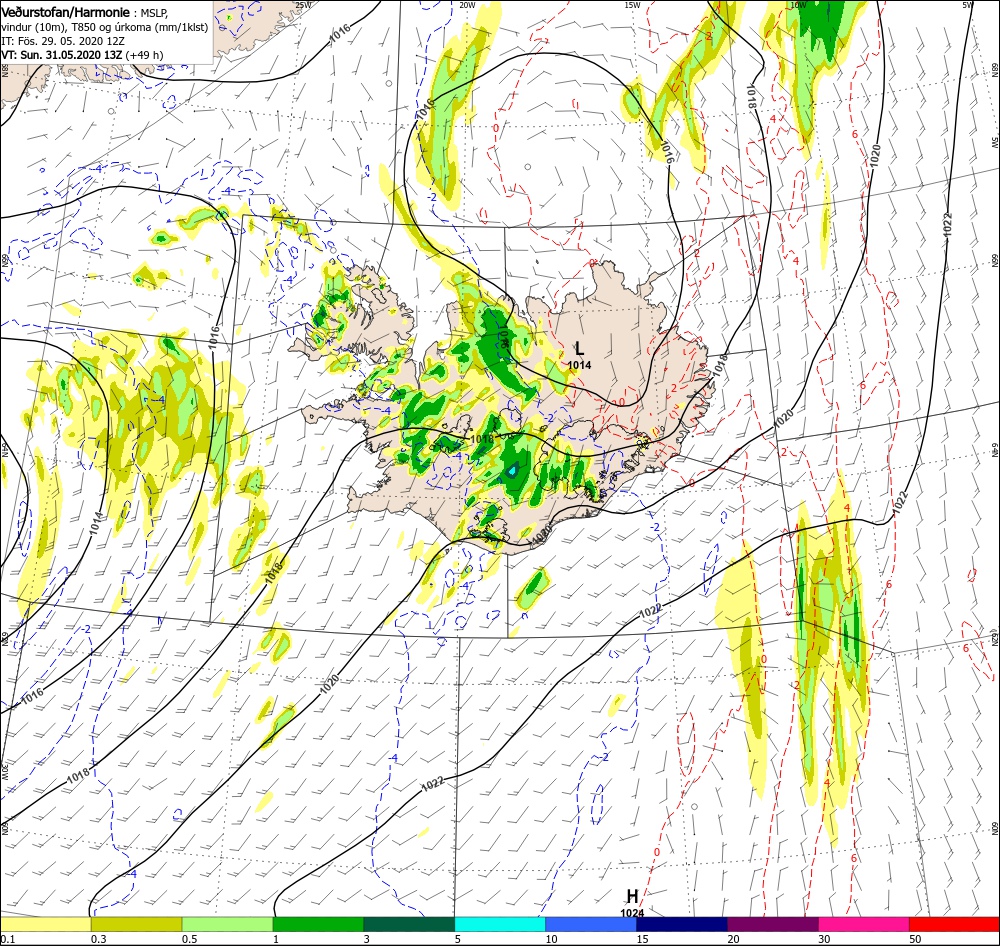Pick the blue 10–15 legend color block
This screenshot has width=1000, height=946.
click(x=591, y=924)
